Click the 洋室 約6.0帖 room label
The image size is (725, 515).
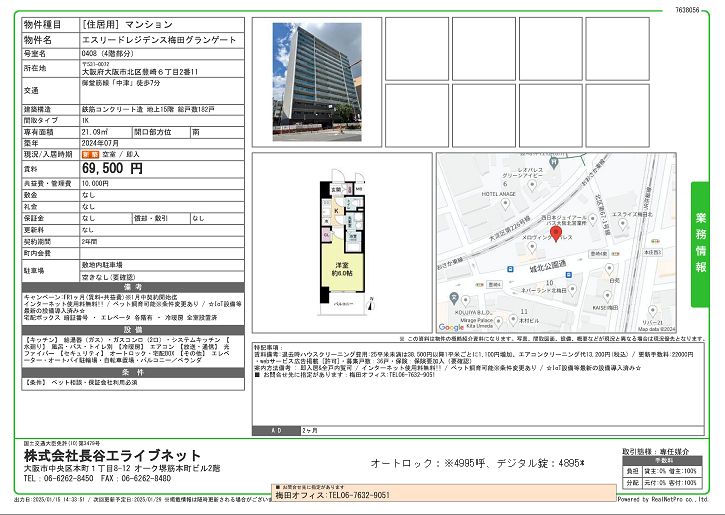click(342, 269)
